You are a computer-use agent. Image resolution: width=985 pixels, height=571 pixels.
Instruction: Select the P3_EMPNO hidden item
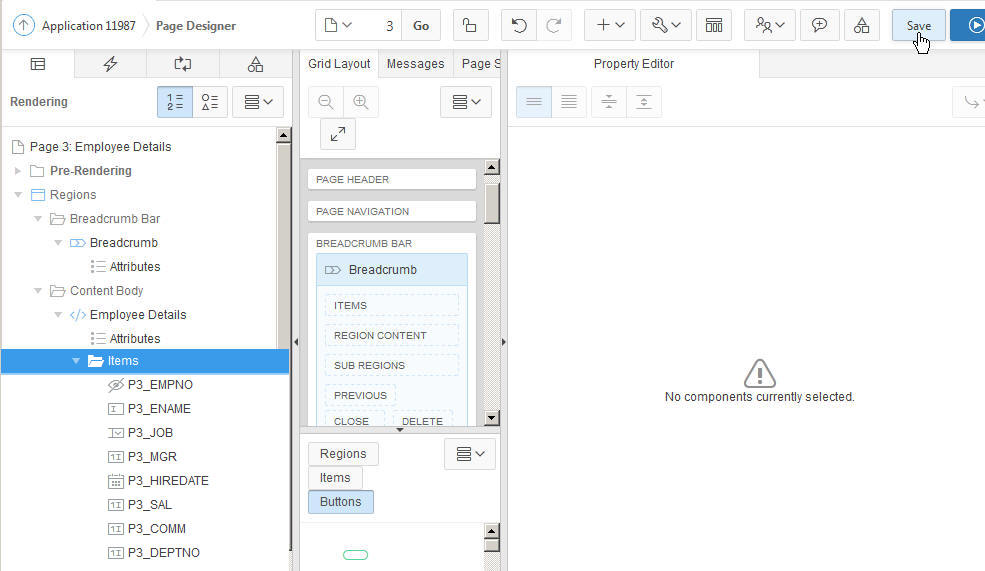click(160, 384)
